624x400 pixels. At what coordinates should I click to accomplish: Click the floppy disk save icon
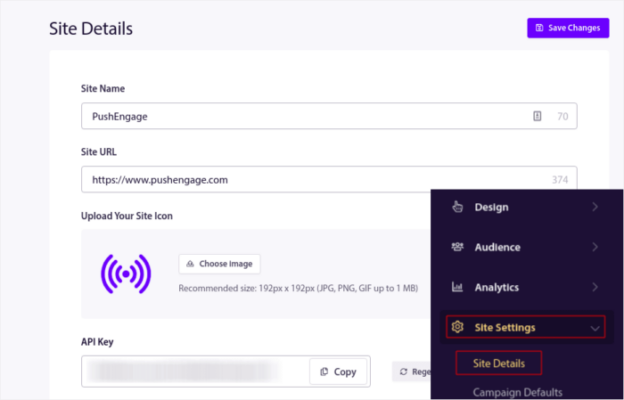pyautogui.click(x=540, y=28)
